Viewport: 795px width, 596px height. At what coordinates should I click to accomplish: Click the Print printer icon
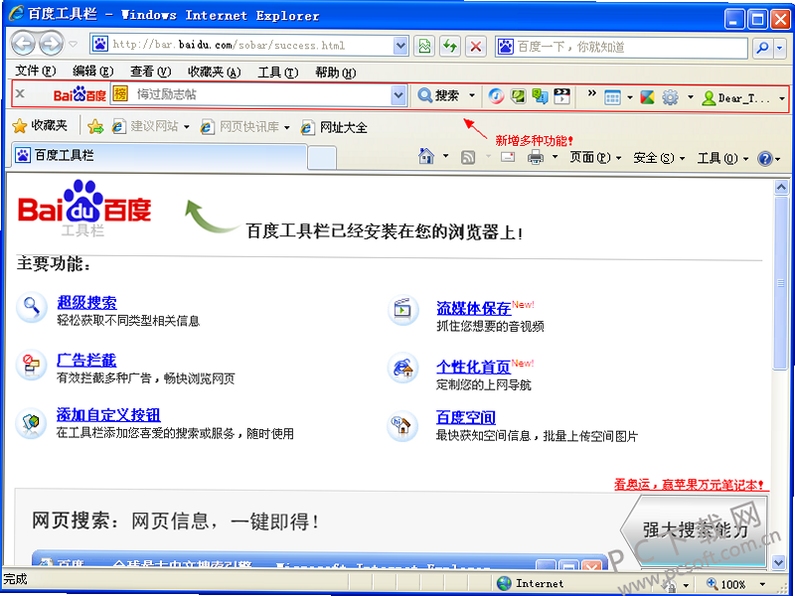(535, 158)
